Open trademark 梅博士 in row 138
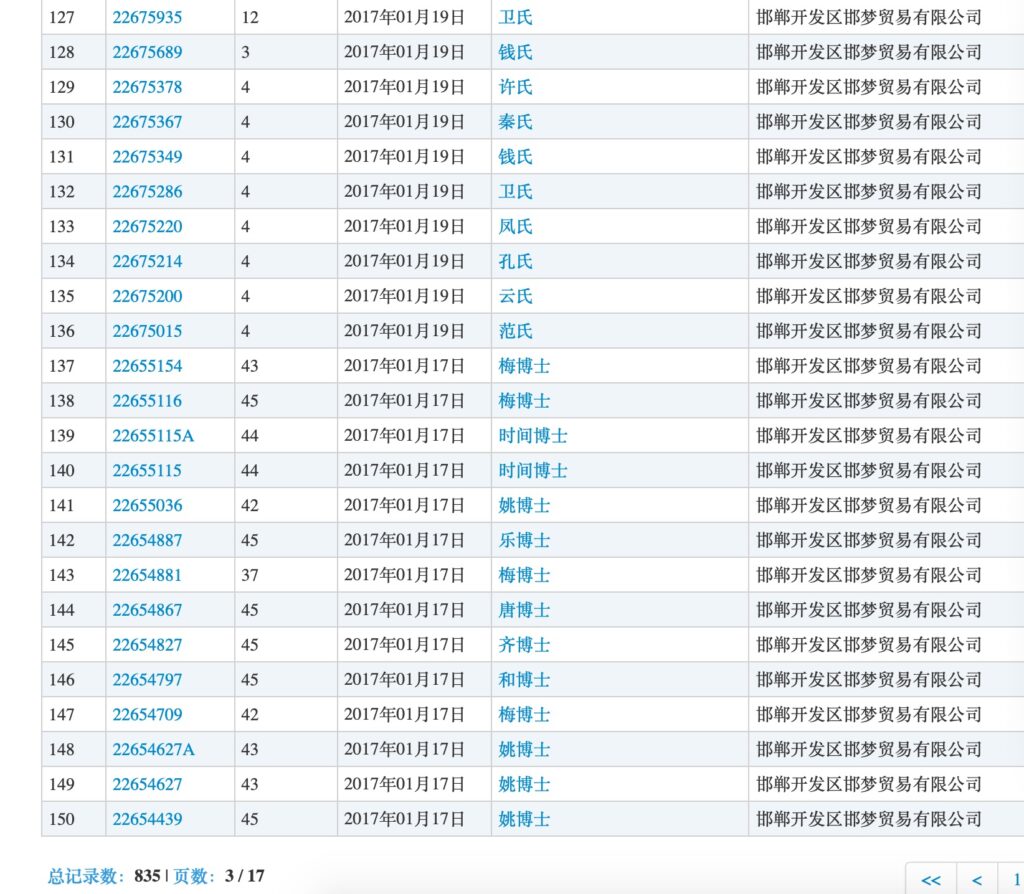 tap(524, 401)
